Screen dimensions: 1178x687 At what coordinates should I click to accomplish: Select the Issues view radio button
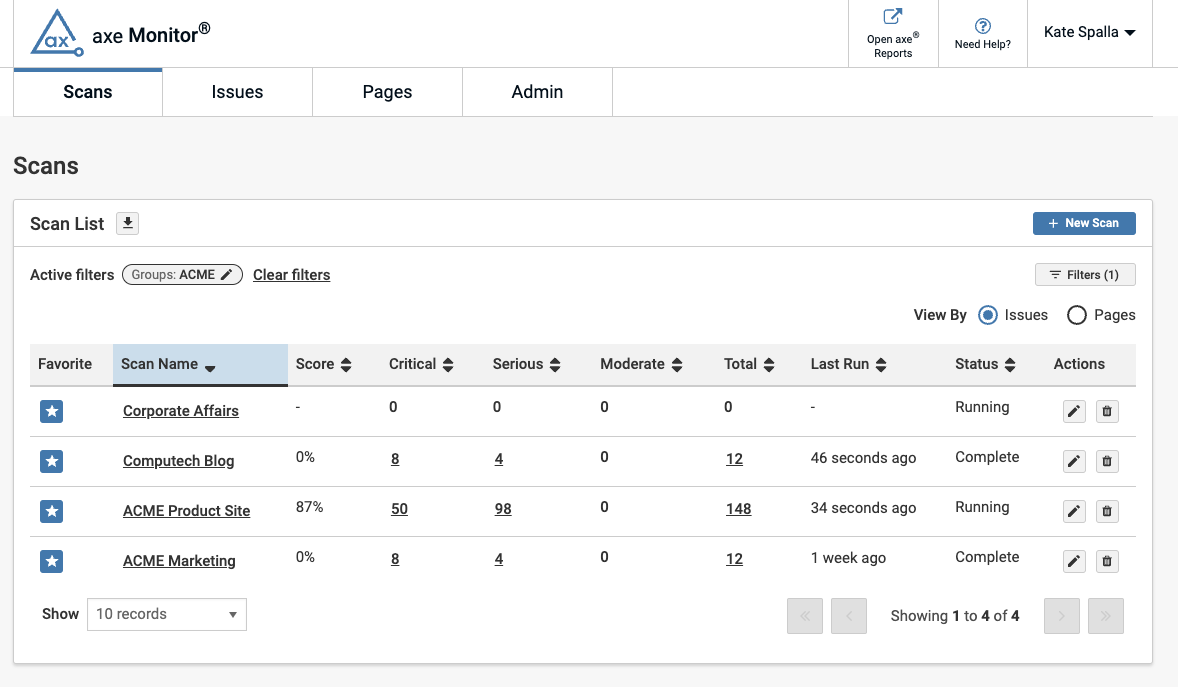[x=988, y=315]
